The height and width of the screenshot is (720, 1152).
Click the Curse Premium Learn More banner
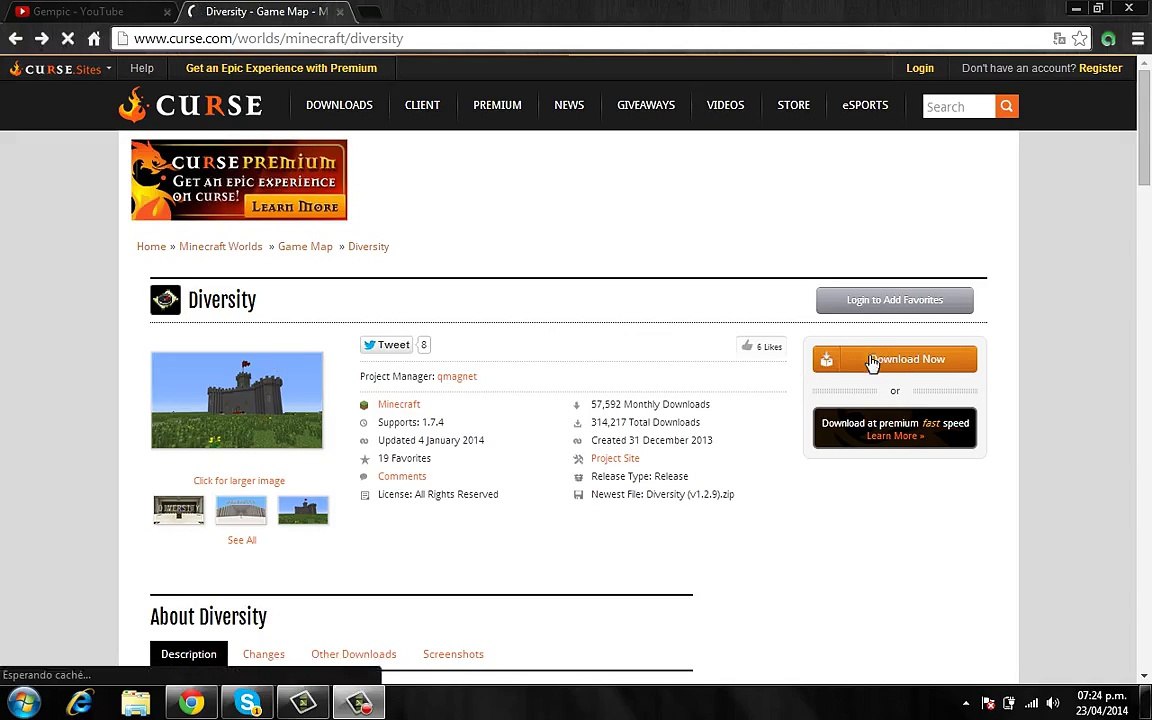point(239,180)
